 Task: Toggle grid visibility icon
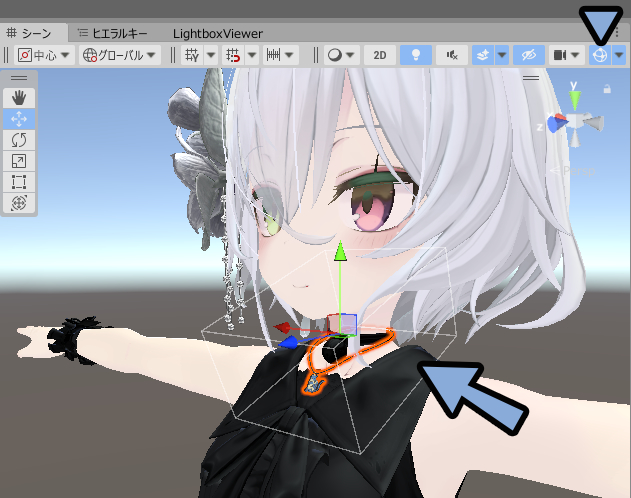click(x=192, y=55)
